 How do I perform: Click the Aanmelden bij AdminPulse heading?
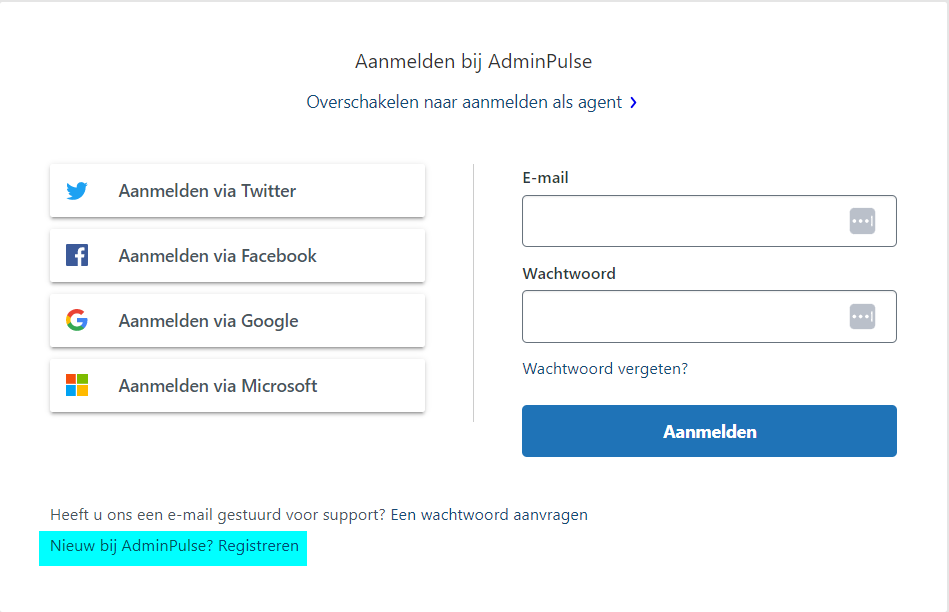tap(473, 61)
